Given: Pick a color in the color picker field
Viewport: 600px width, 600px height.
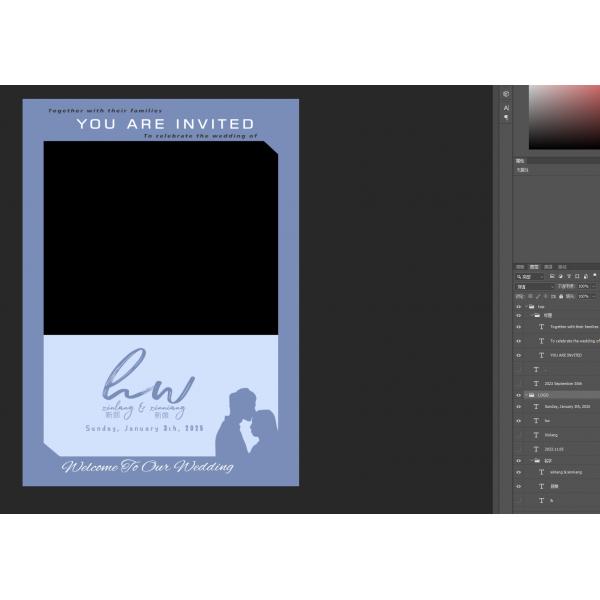Looking at the screenshot, I should tap(564, 115).
